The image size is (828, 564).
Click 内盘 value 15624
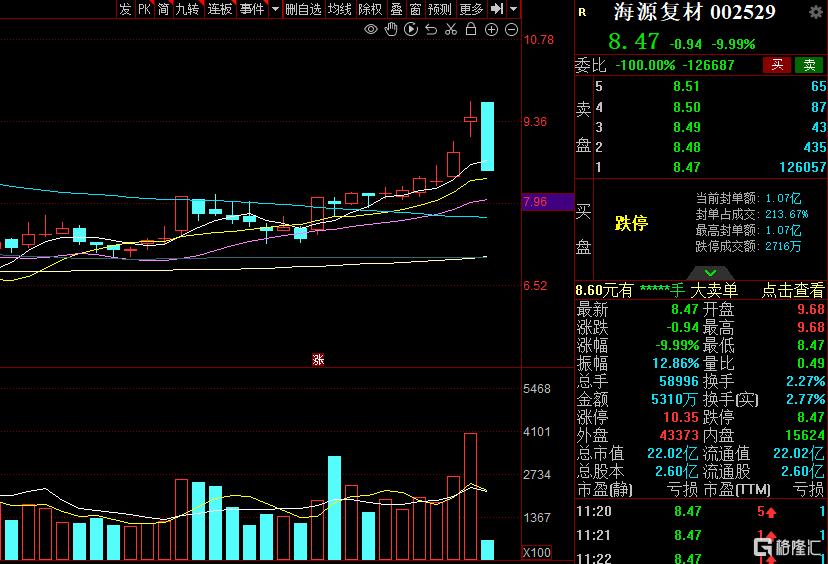pyautogui.click(x=805, y=435)
